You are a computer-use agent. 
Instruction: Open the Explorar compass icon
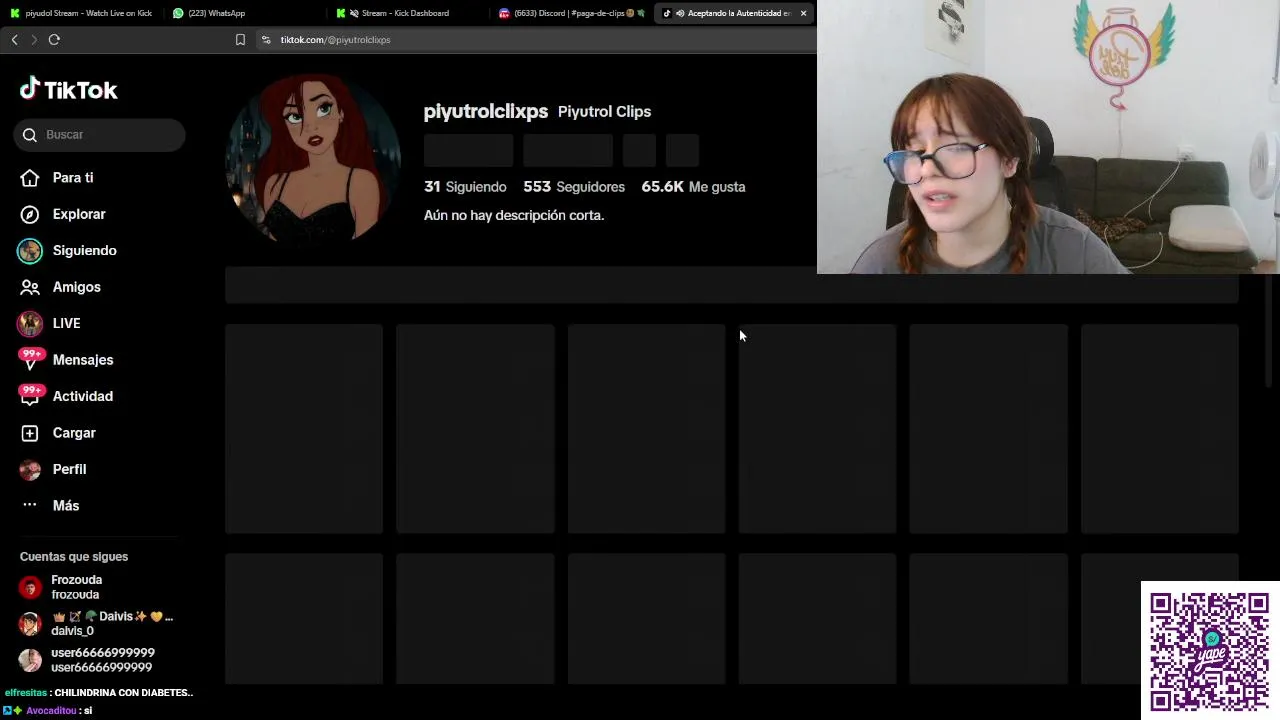(x=30, y=214)
